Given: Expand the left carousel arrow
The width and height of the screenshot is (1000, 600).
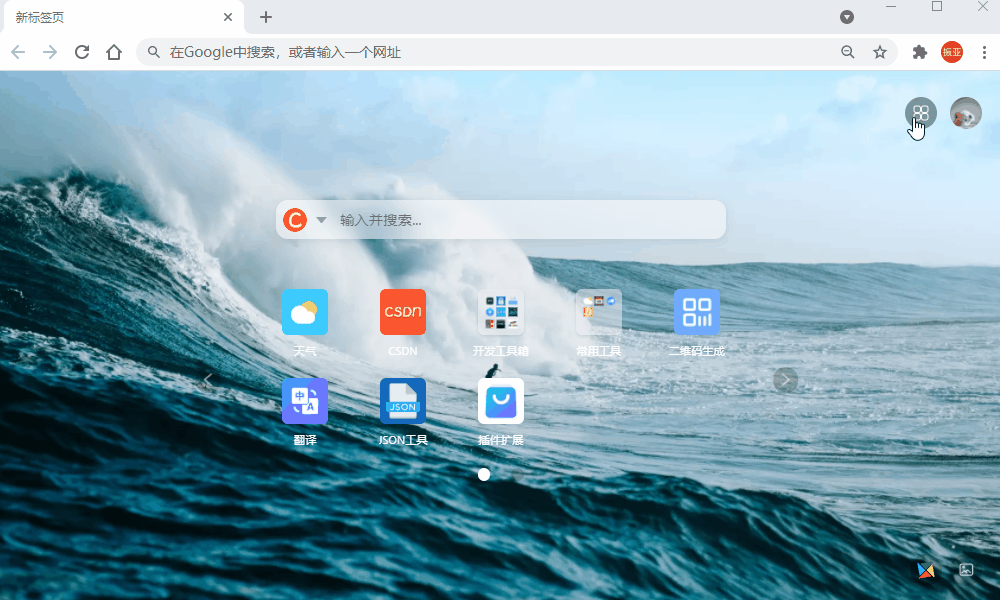Looking at the screenshot, I should click(208, 380).
